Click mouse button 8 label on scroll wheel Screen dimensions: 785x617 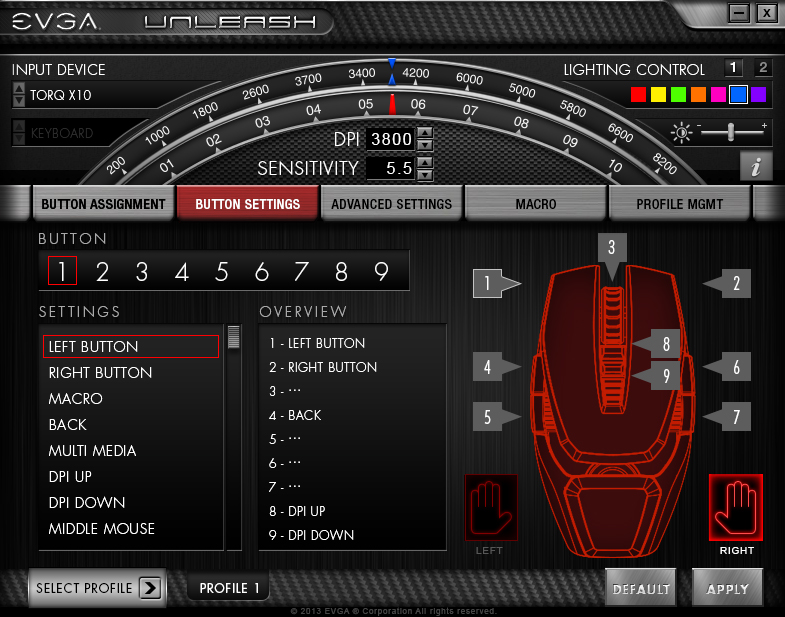pyautogui.click(x=664, y=343)
